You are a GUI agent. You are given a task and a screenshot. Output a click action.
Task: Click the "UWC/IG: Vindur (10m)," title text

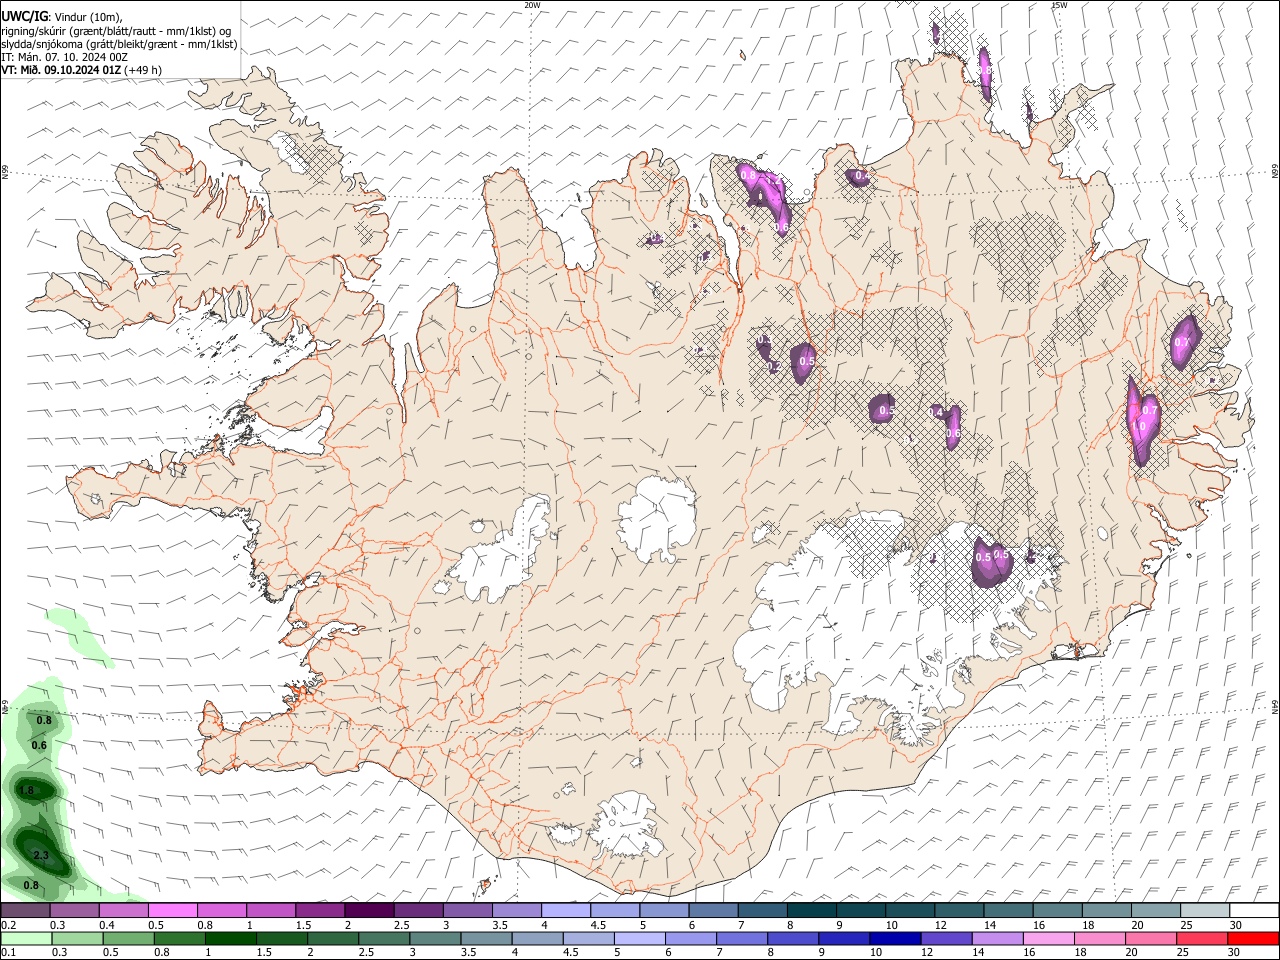pos(63,17)
